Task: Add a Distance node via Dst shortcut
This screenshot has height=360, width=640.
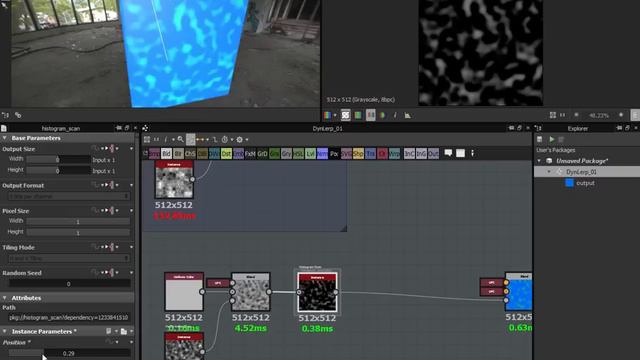Action: click(x=226, y=153)
